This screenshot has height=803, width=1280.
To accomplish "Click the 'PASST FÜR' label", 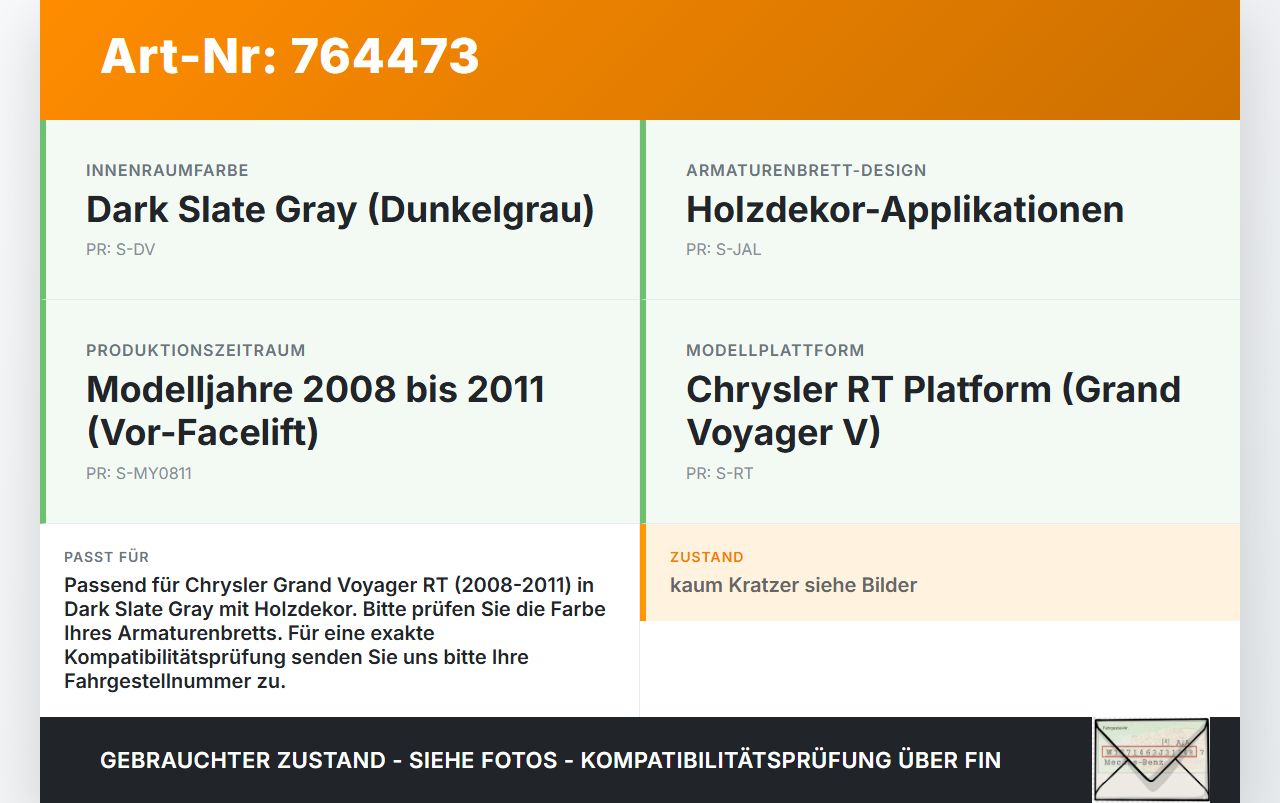I will coord(106,557).
